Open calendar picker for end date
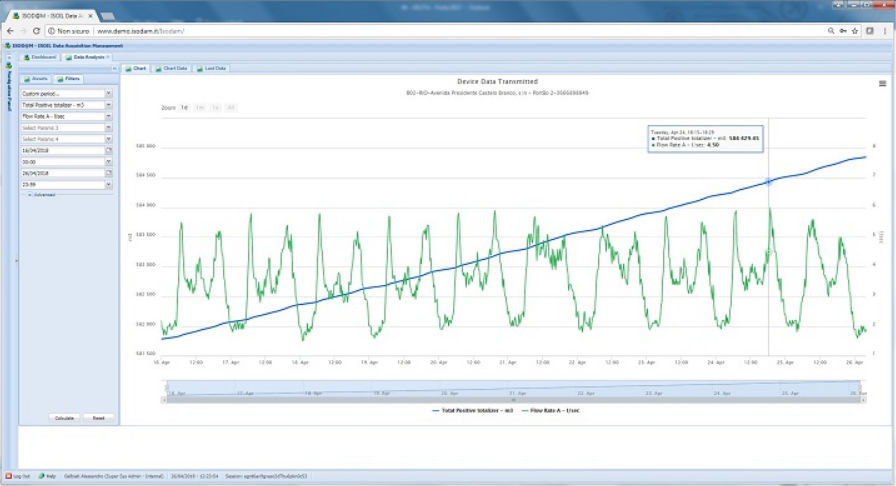The width and height of the screenshot is (896, 486). pyautogui.click(x=109, y=173)
